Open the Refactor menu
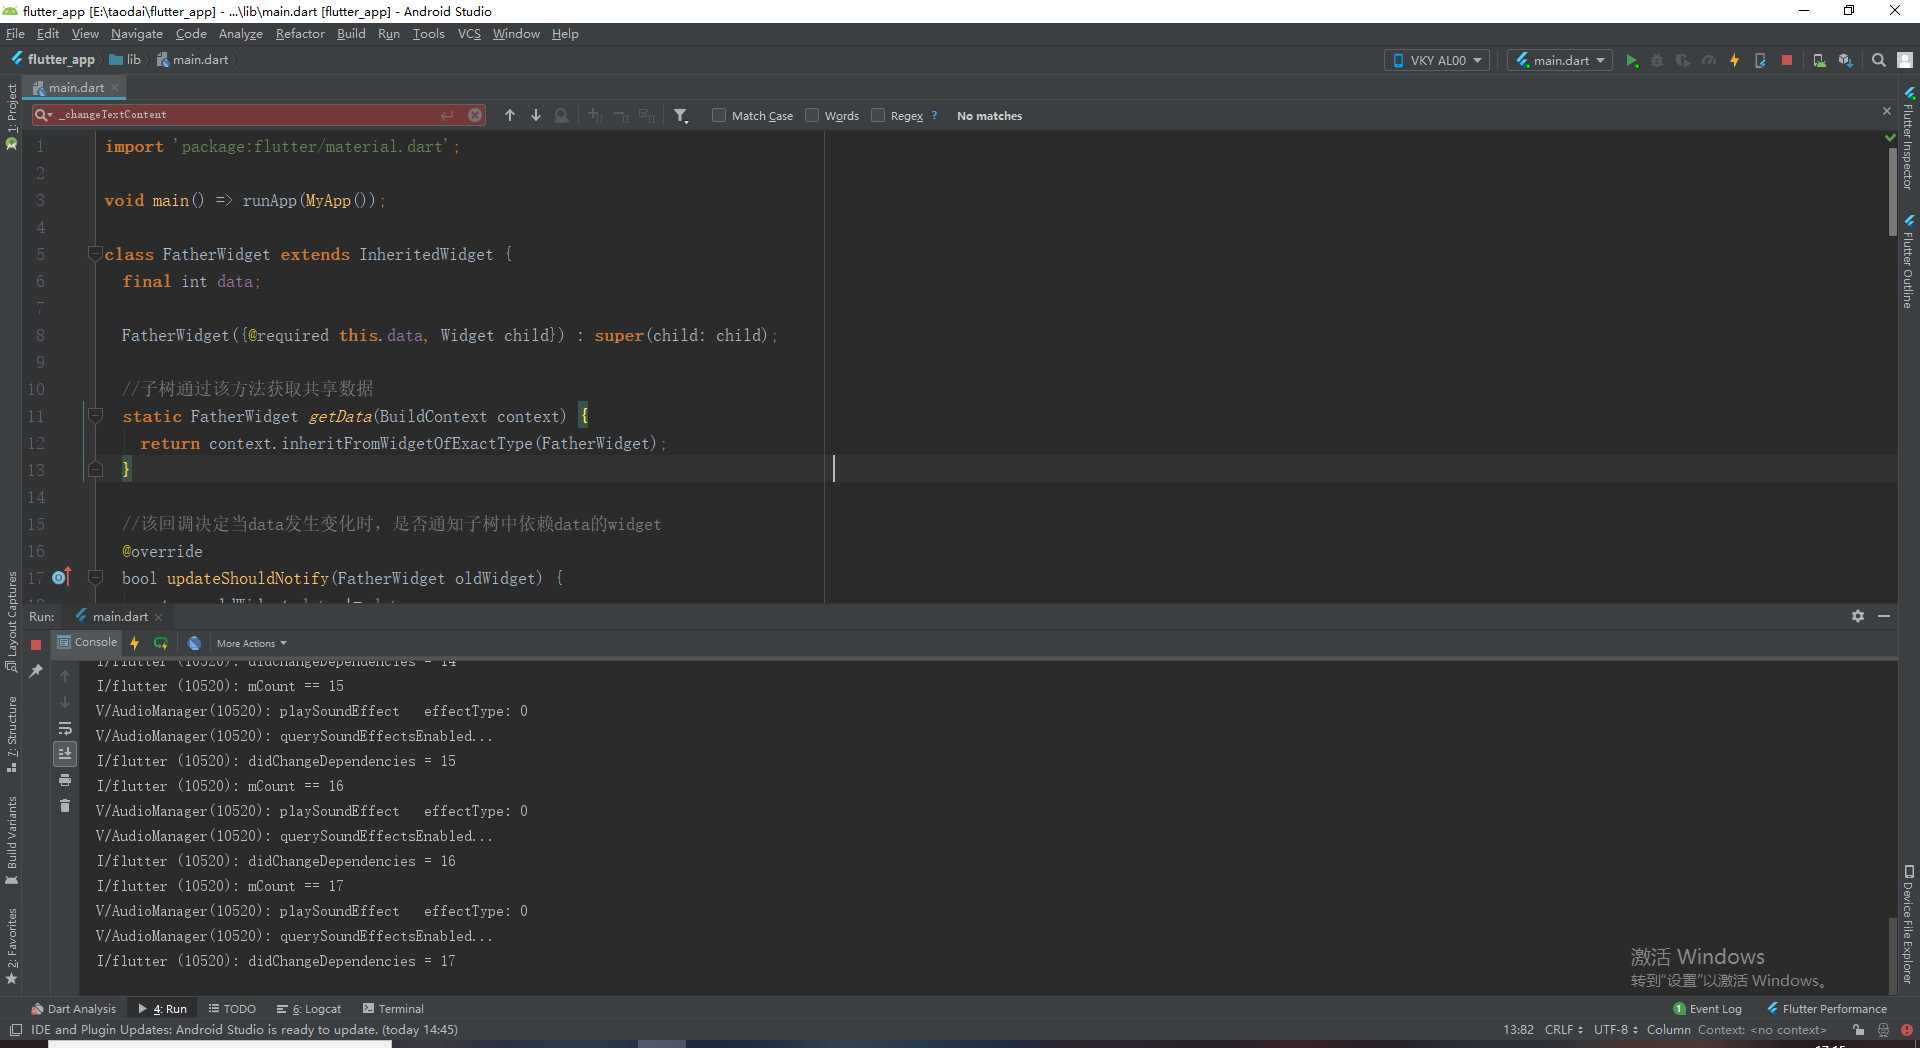The image size is (1920, 1048). [300, 33]
